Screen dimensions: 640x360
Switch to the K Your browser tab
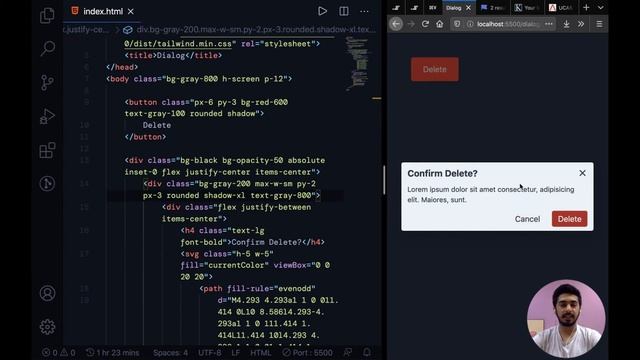[527, 8]
